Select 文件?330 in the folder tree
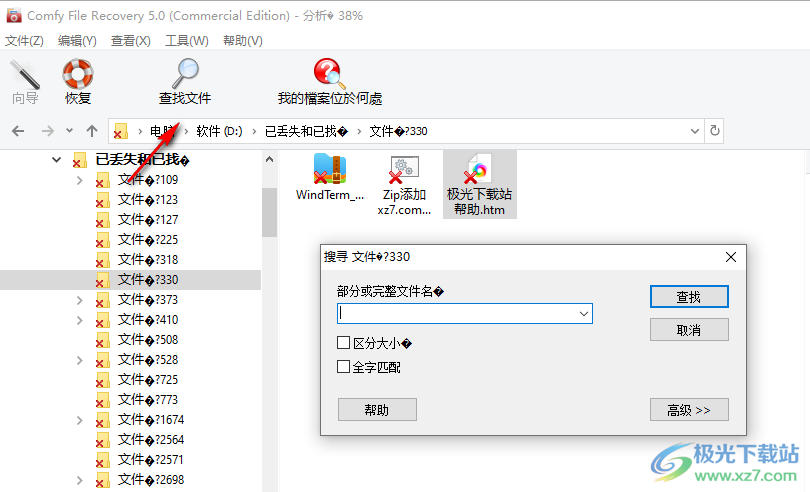Viewport: 810px width, 492px height. pos(148,280)
